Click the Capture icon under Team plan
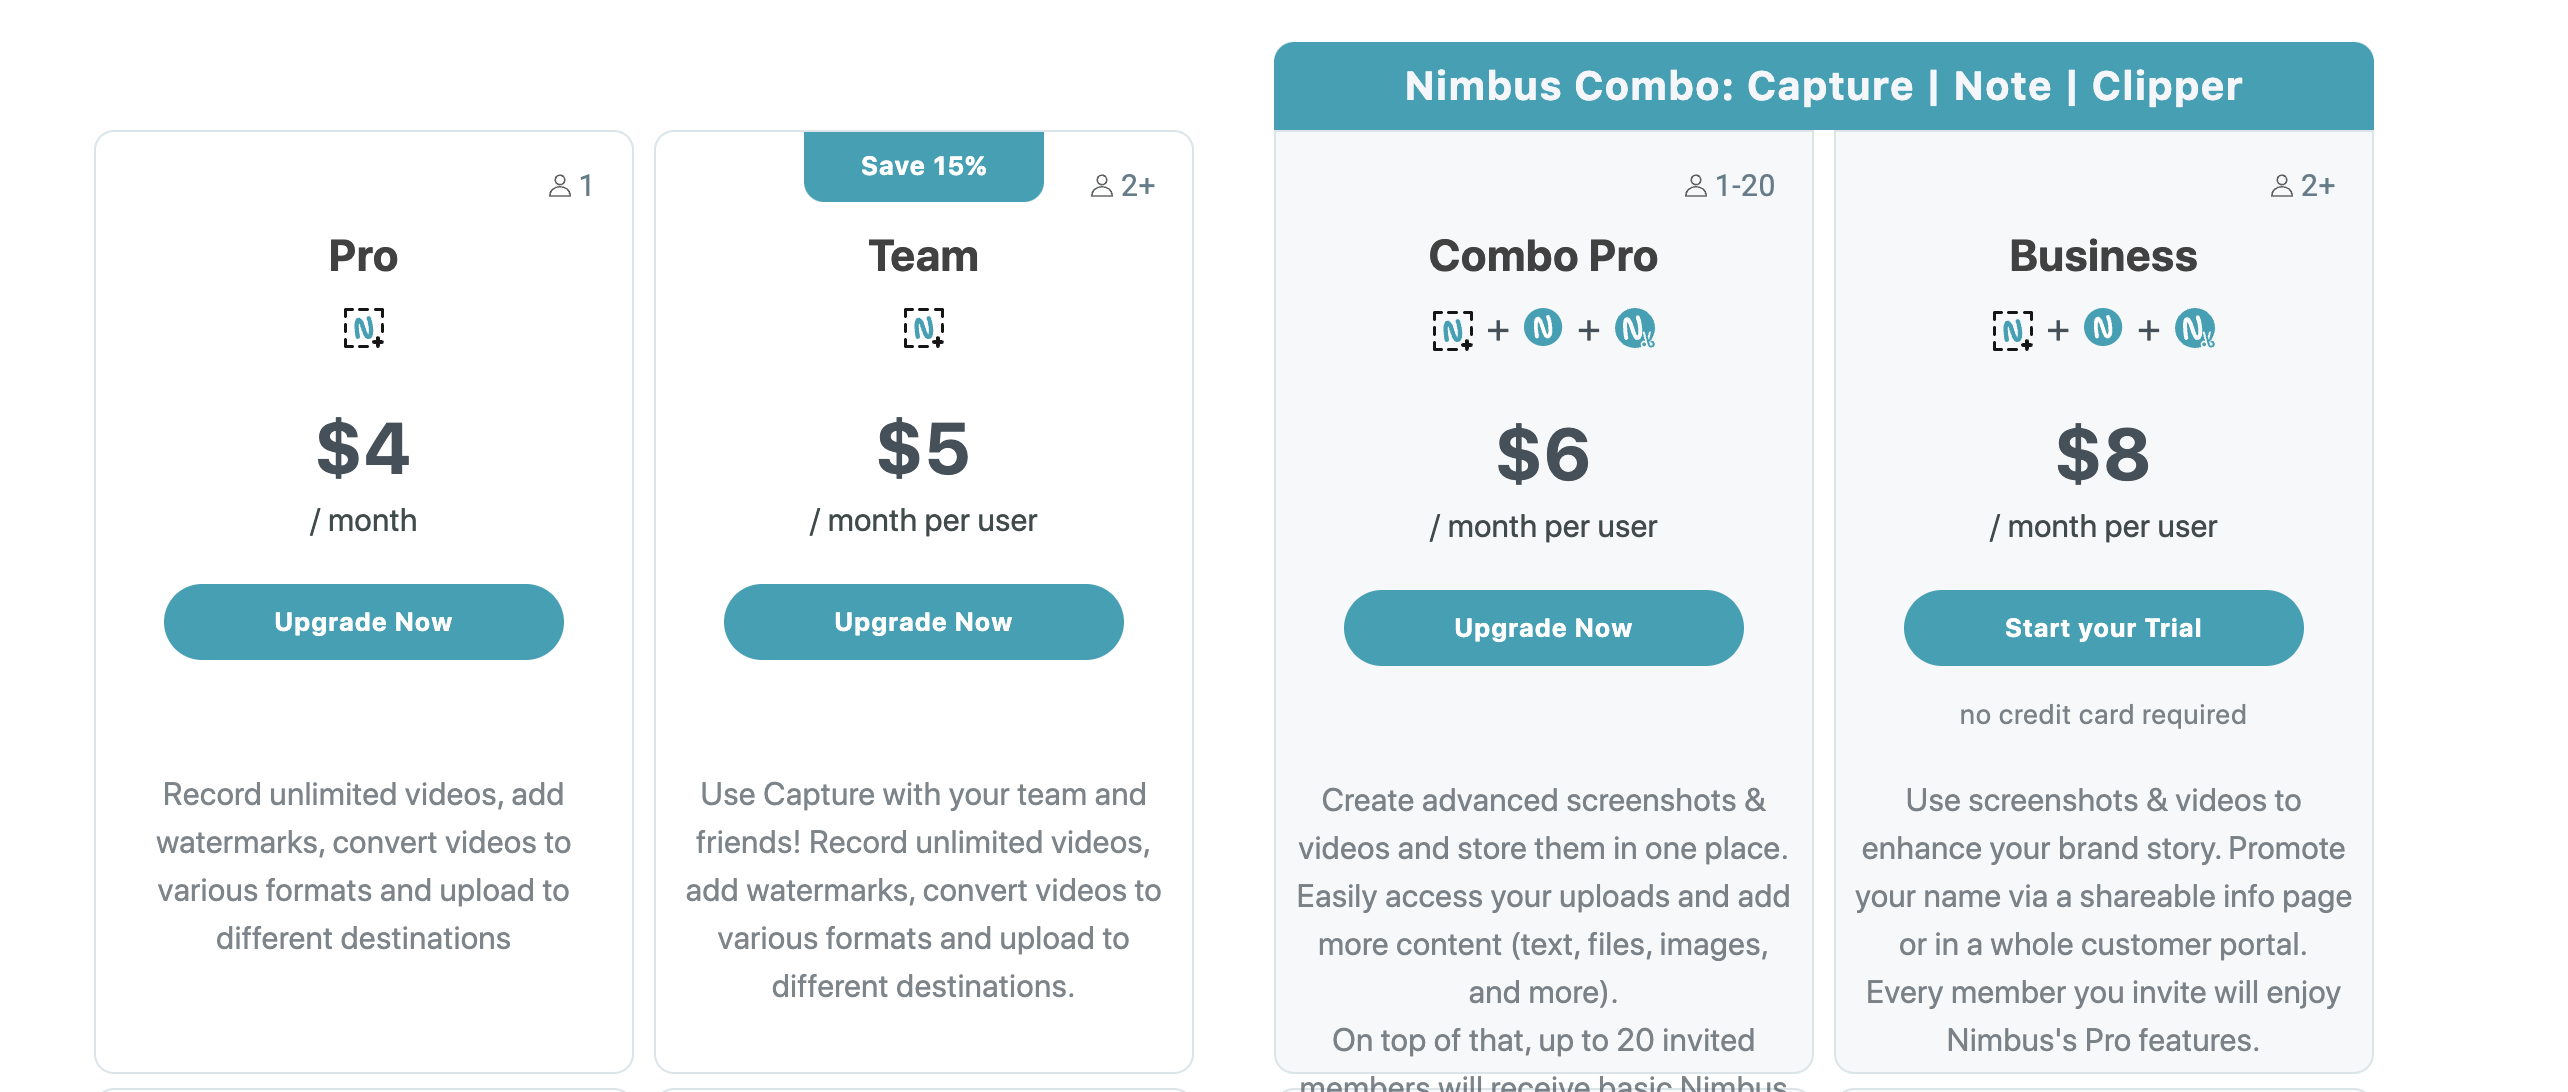 925,326
